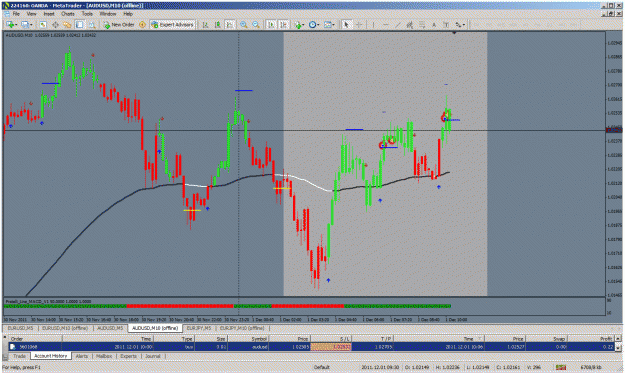625x373 pixels.
Task: Click the New Order button
Action: [119, 25]
